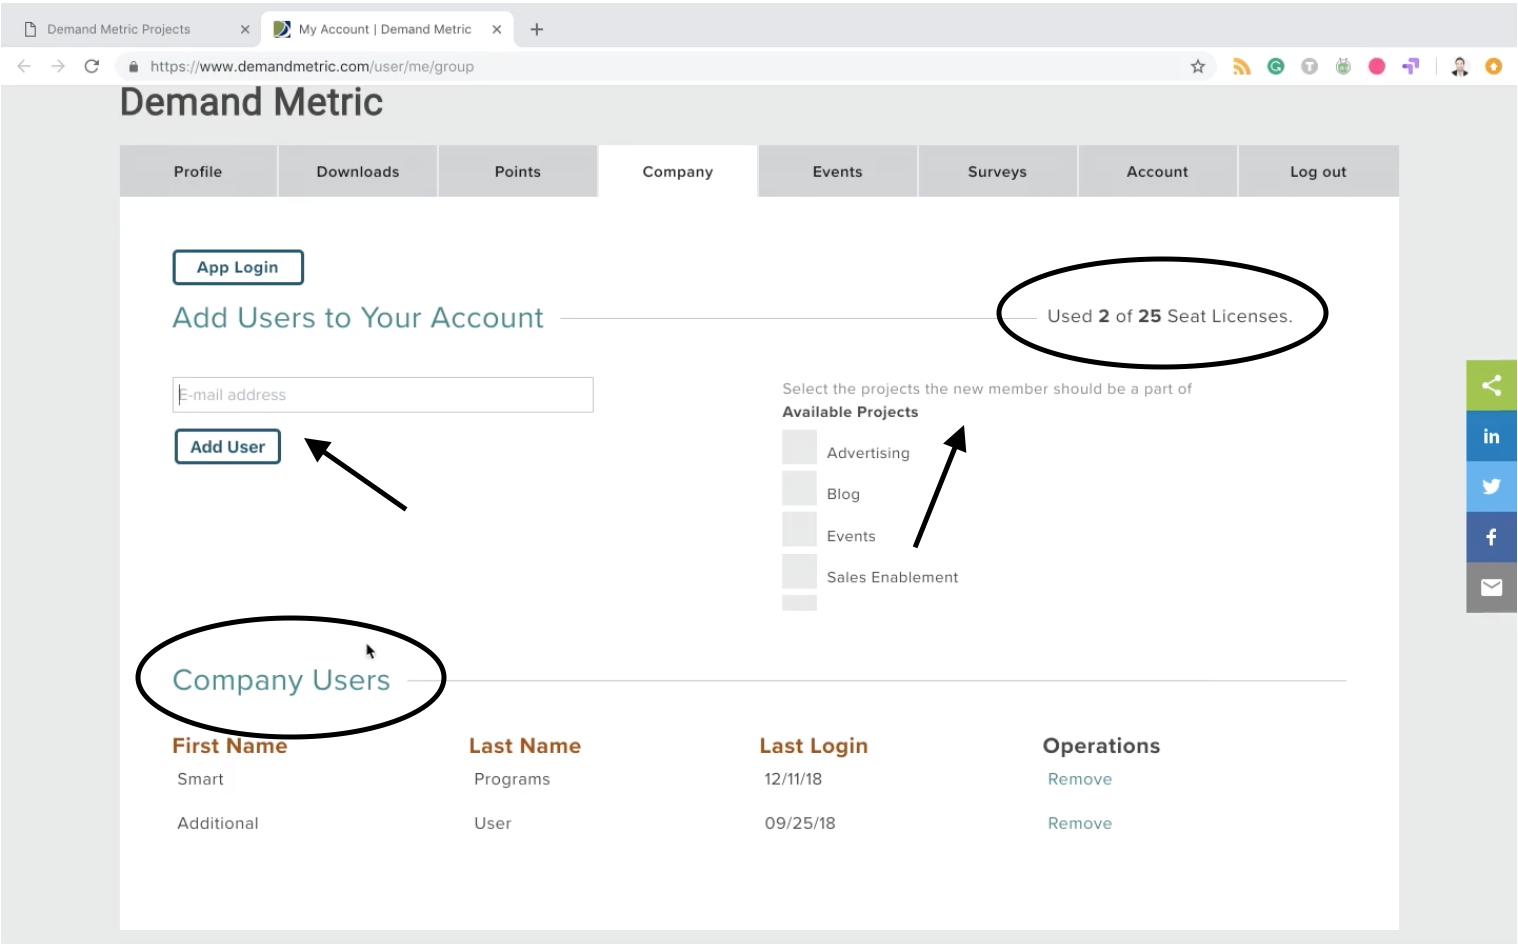The image size is (1518, 944).
Task: Check the Blog project checkbox
Action: pyautogui.click(x=799, y=488)
